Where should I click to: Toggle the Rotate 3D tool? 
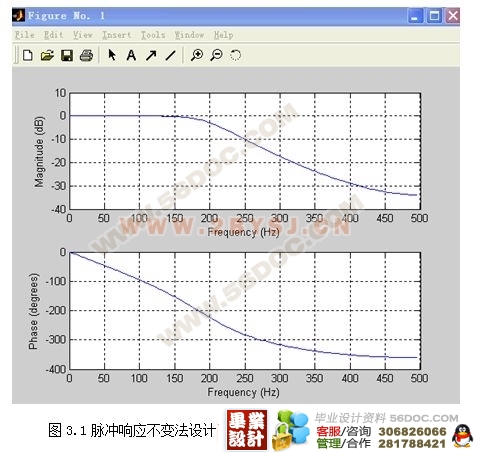coord(235,55)
